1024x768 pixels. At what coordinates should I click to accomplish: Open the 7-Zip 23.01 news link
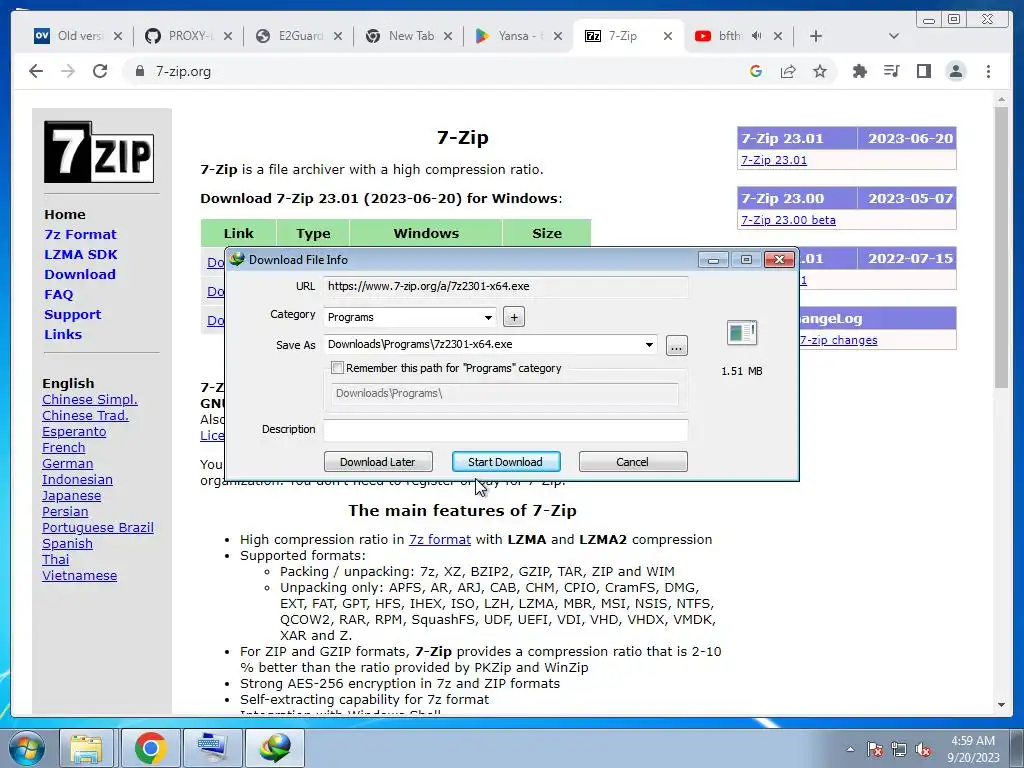[774, 160]
